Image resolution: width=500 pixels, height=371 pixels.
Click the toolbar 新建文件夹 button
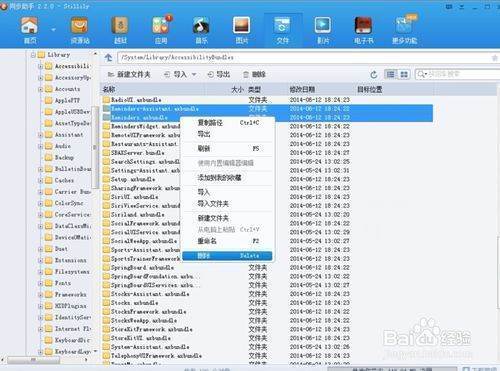click(129, 74)
